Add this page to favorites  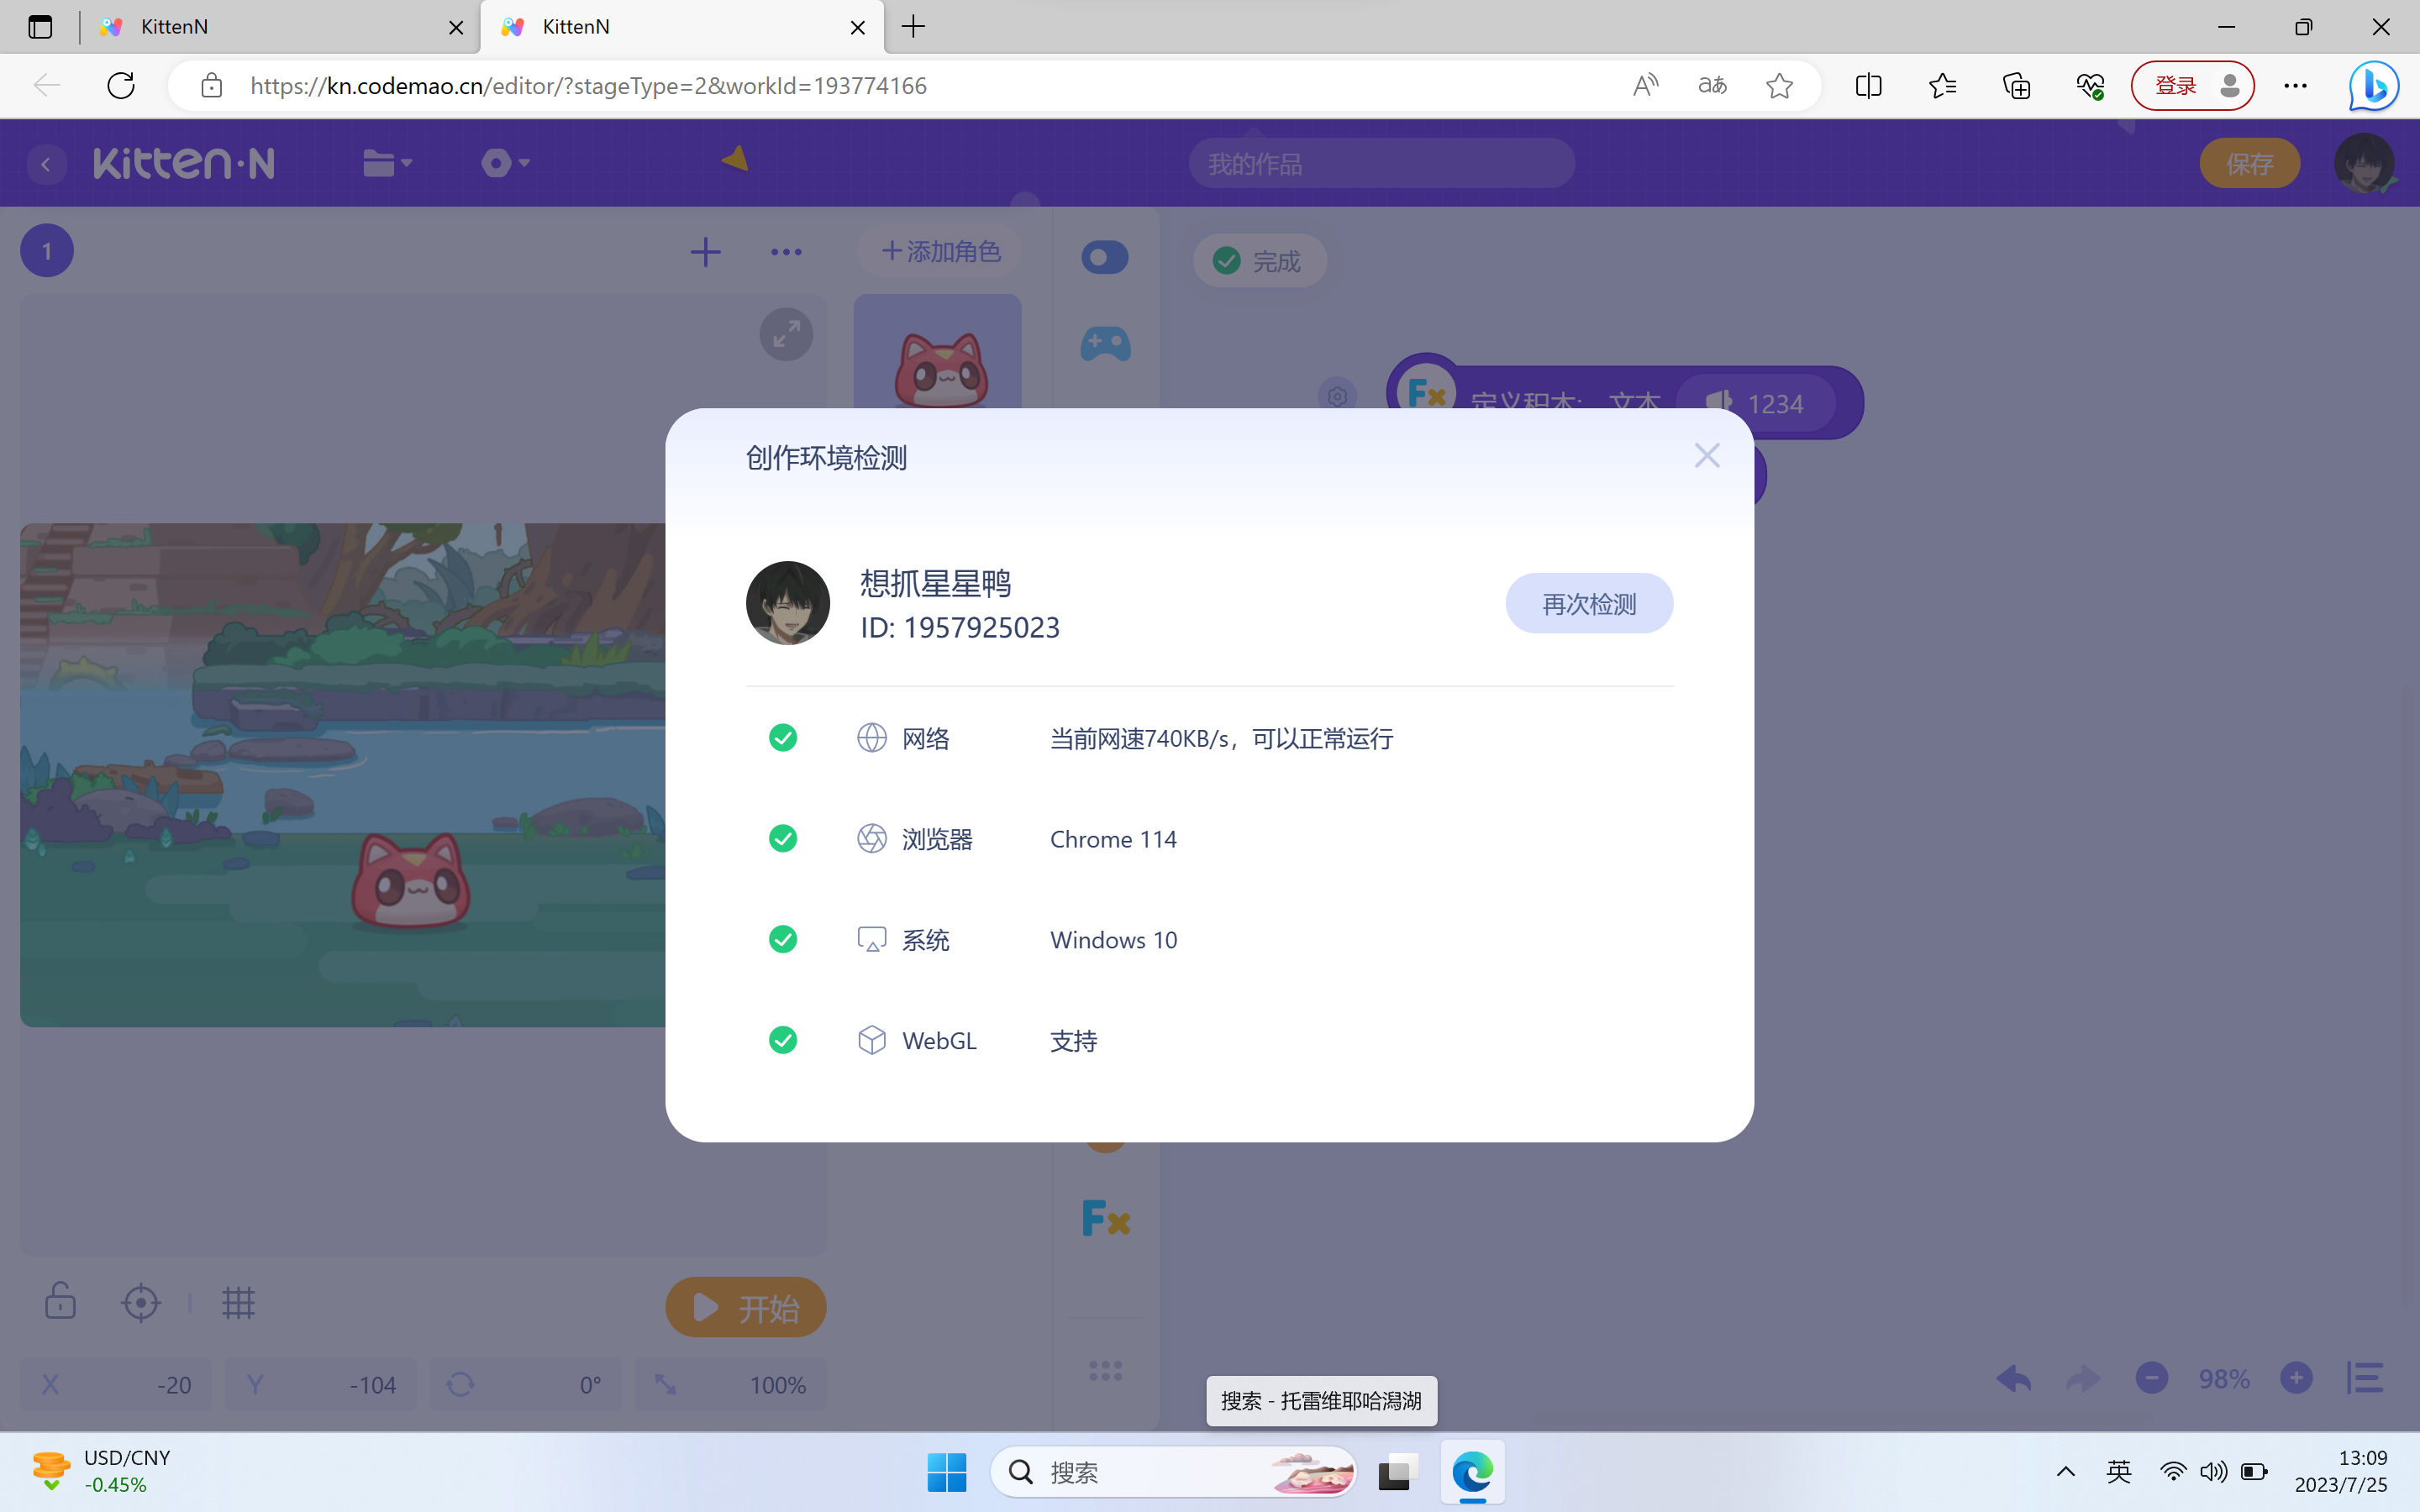[1779, 85]
